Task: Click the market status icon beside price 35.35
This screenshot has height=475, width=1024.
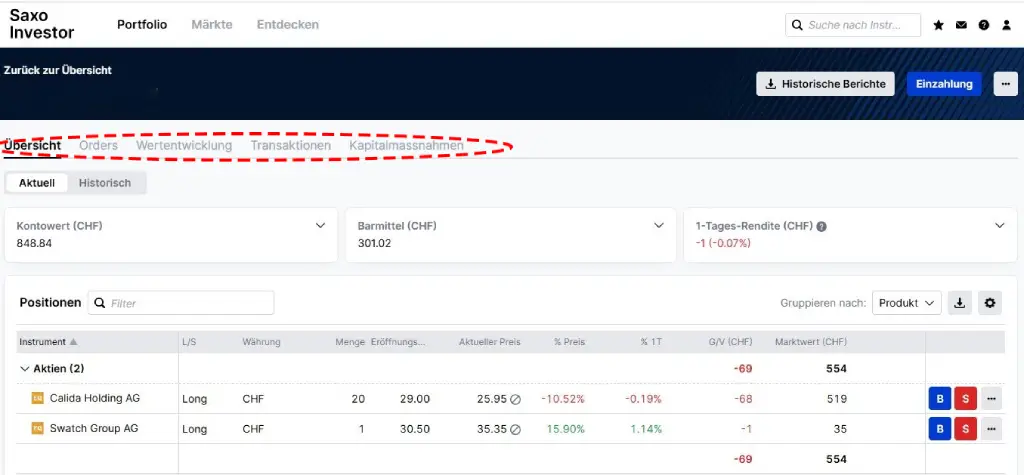Action: click(515, 429)
